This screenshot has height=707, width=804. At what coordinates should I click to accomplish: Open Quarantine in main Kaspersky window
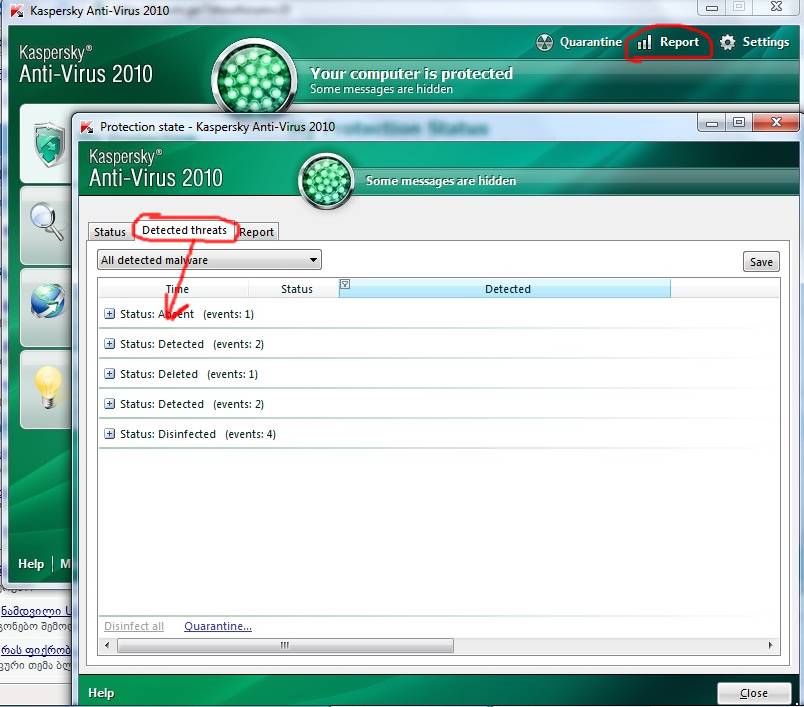click(579, 42)
